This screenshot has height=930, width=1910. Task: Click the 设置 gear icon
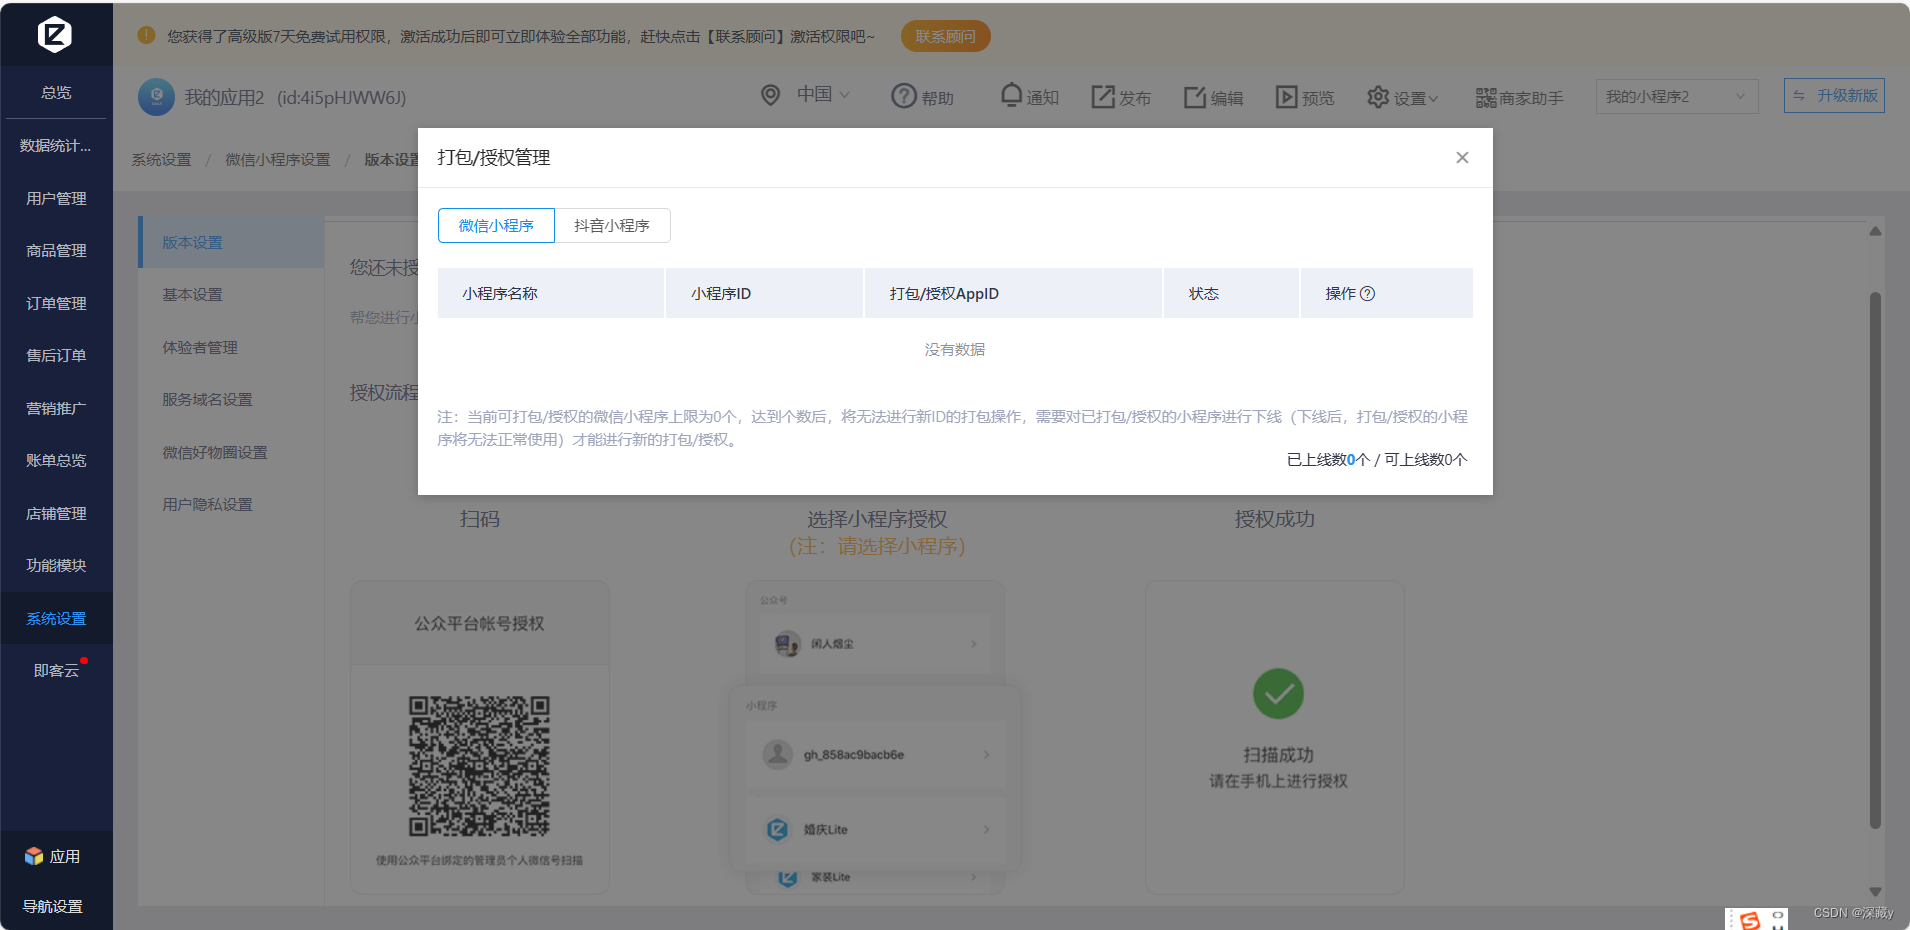point(1378,97)
